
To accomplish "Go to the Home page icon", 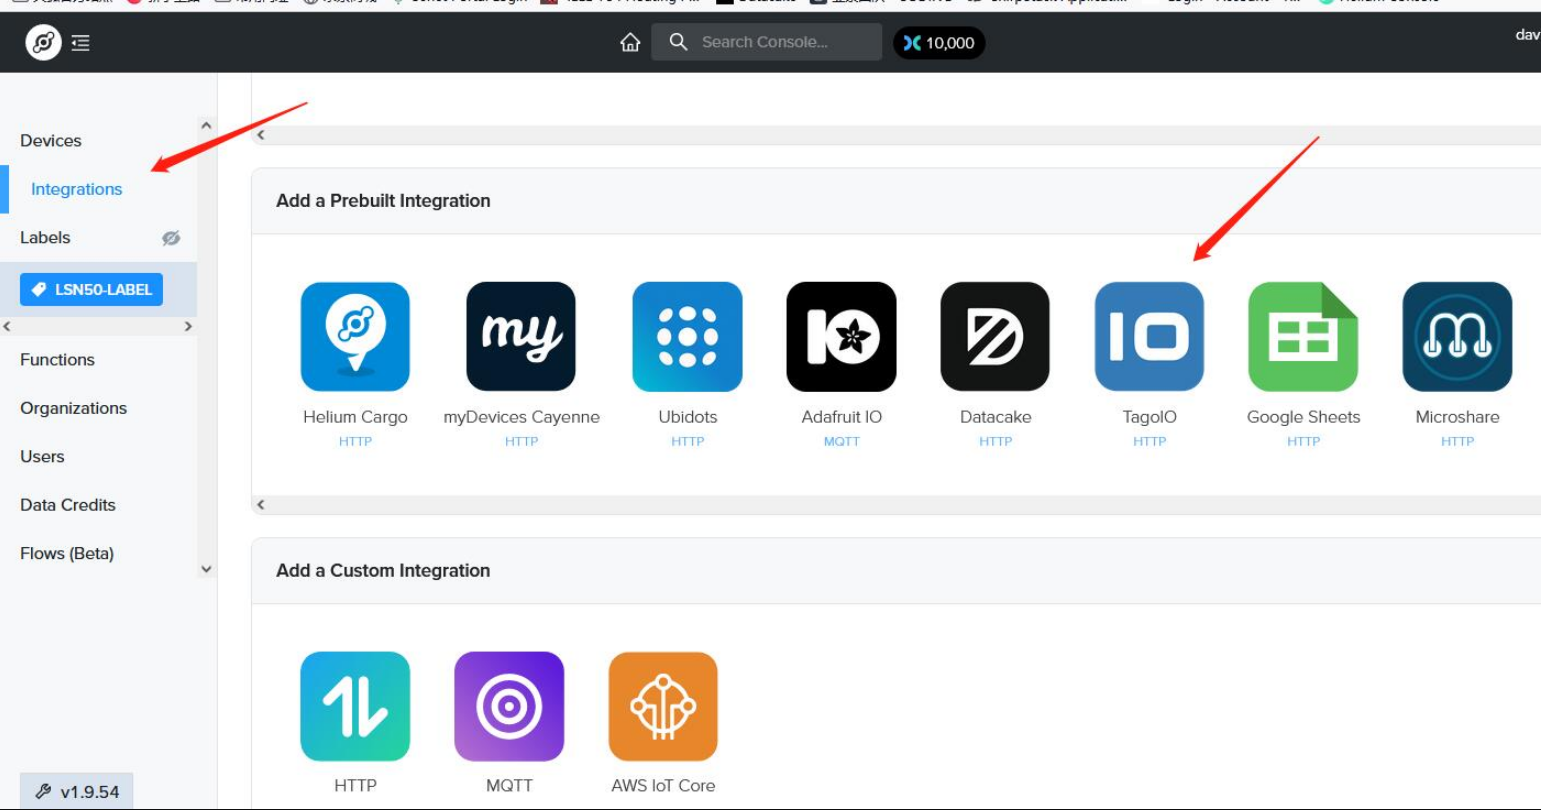I will click(630, 42).
